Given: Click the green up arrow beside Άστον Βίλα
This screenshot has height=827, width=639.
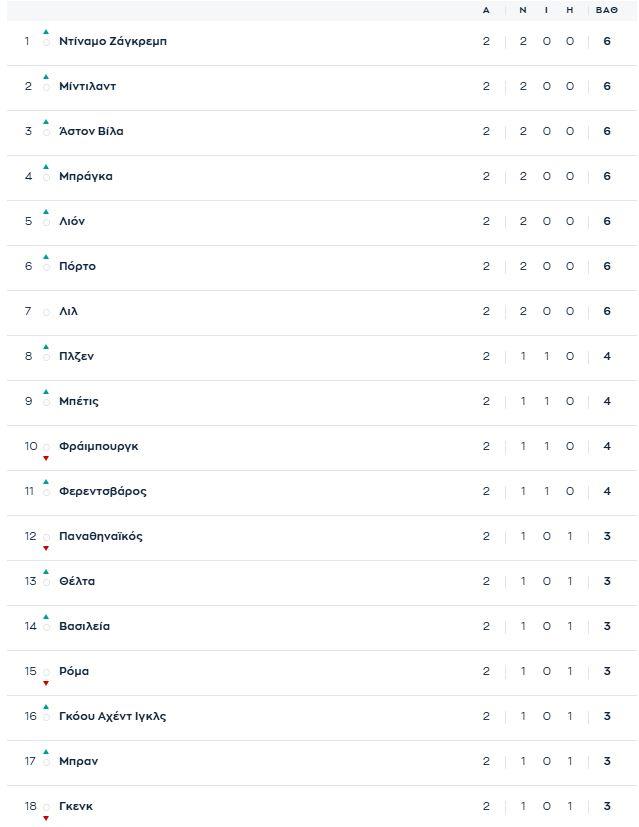Looking at the screenshot, I should click(46, 122).
